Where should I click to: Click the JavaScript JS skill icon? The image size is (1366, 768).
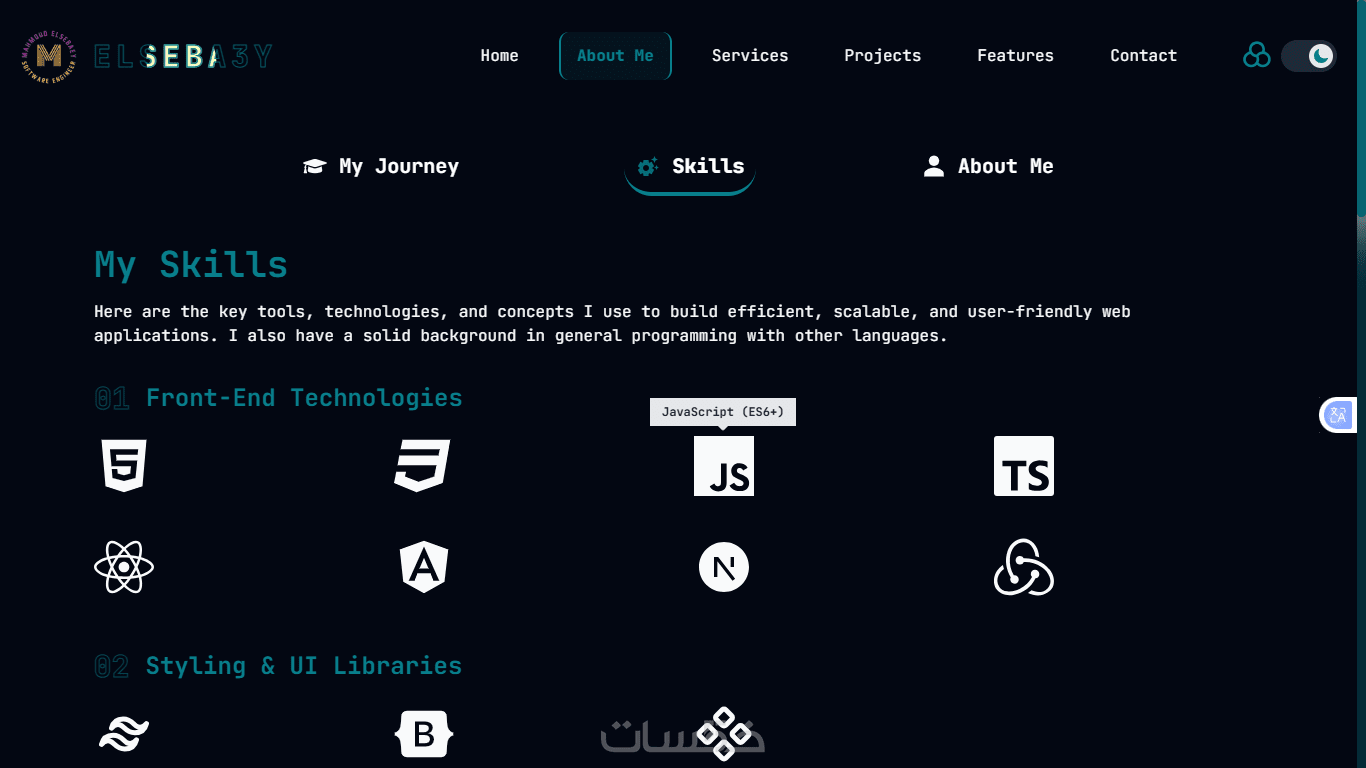pyautogui.click(x=724, y=466)
